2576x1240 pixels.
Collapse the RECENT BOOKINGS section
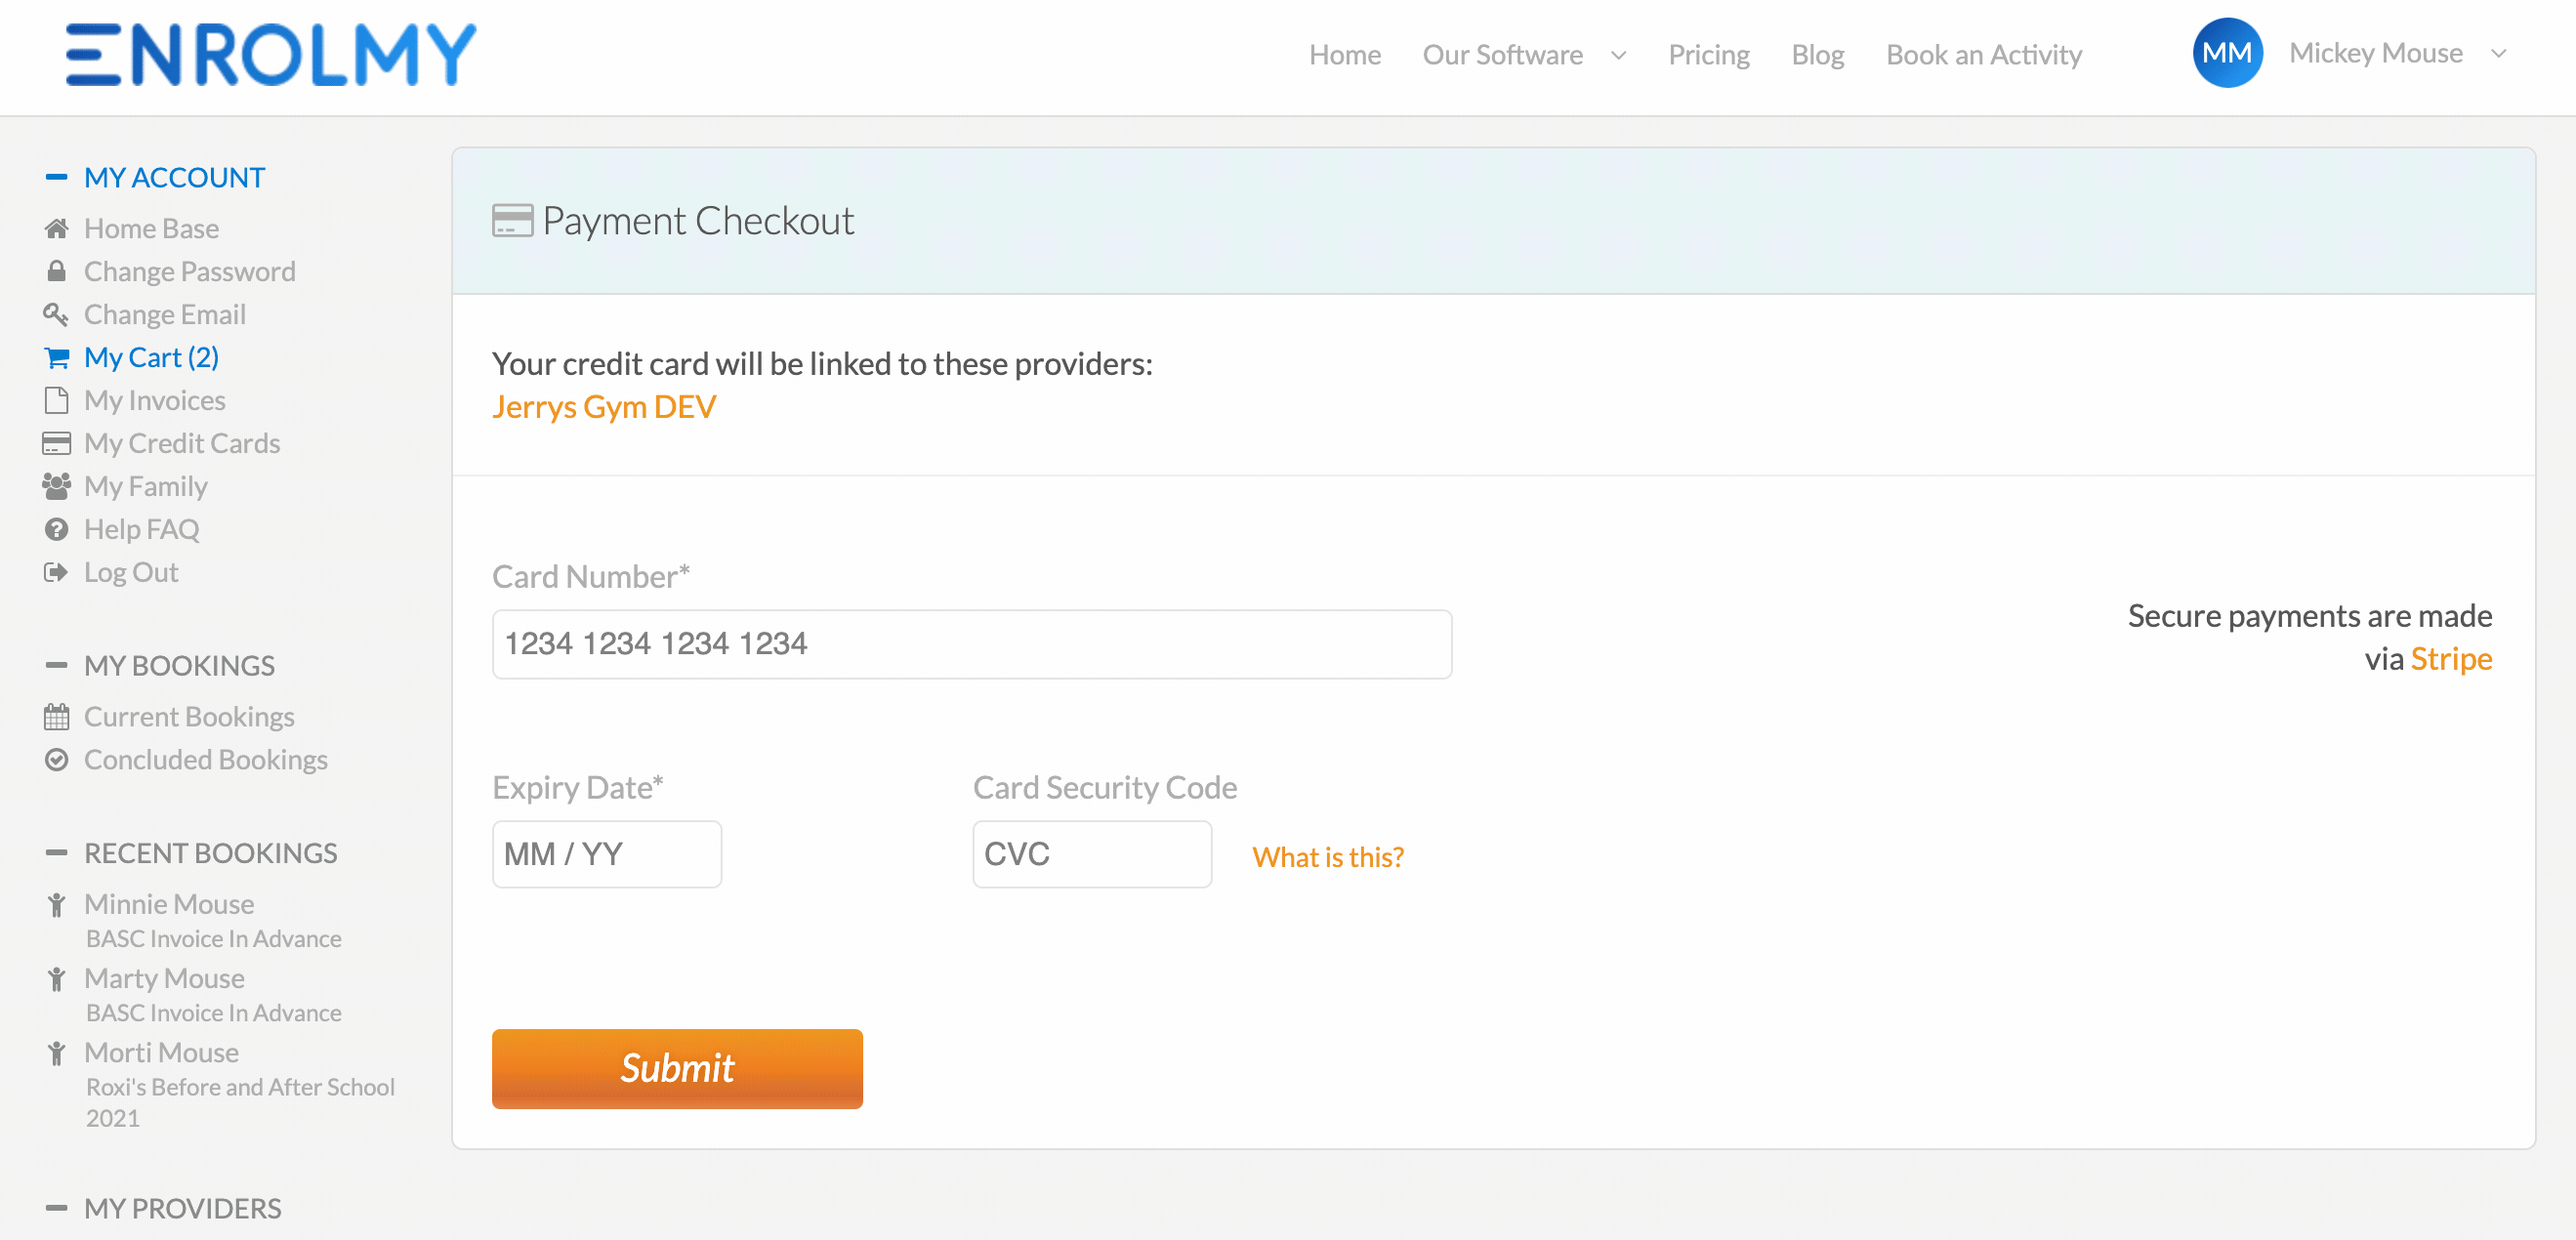tap(56, 854)
